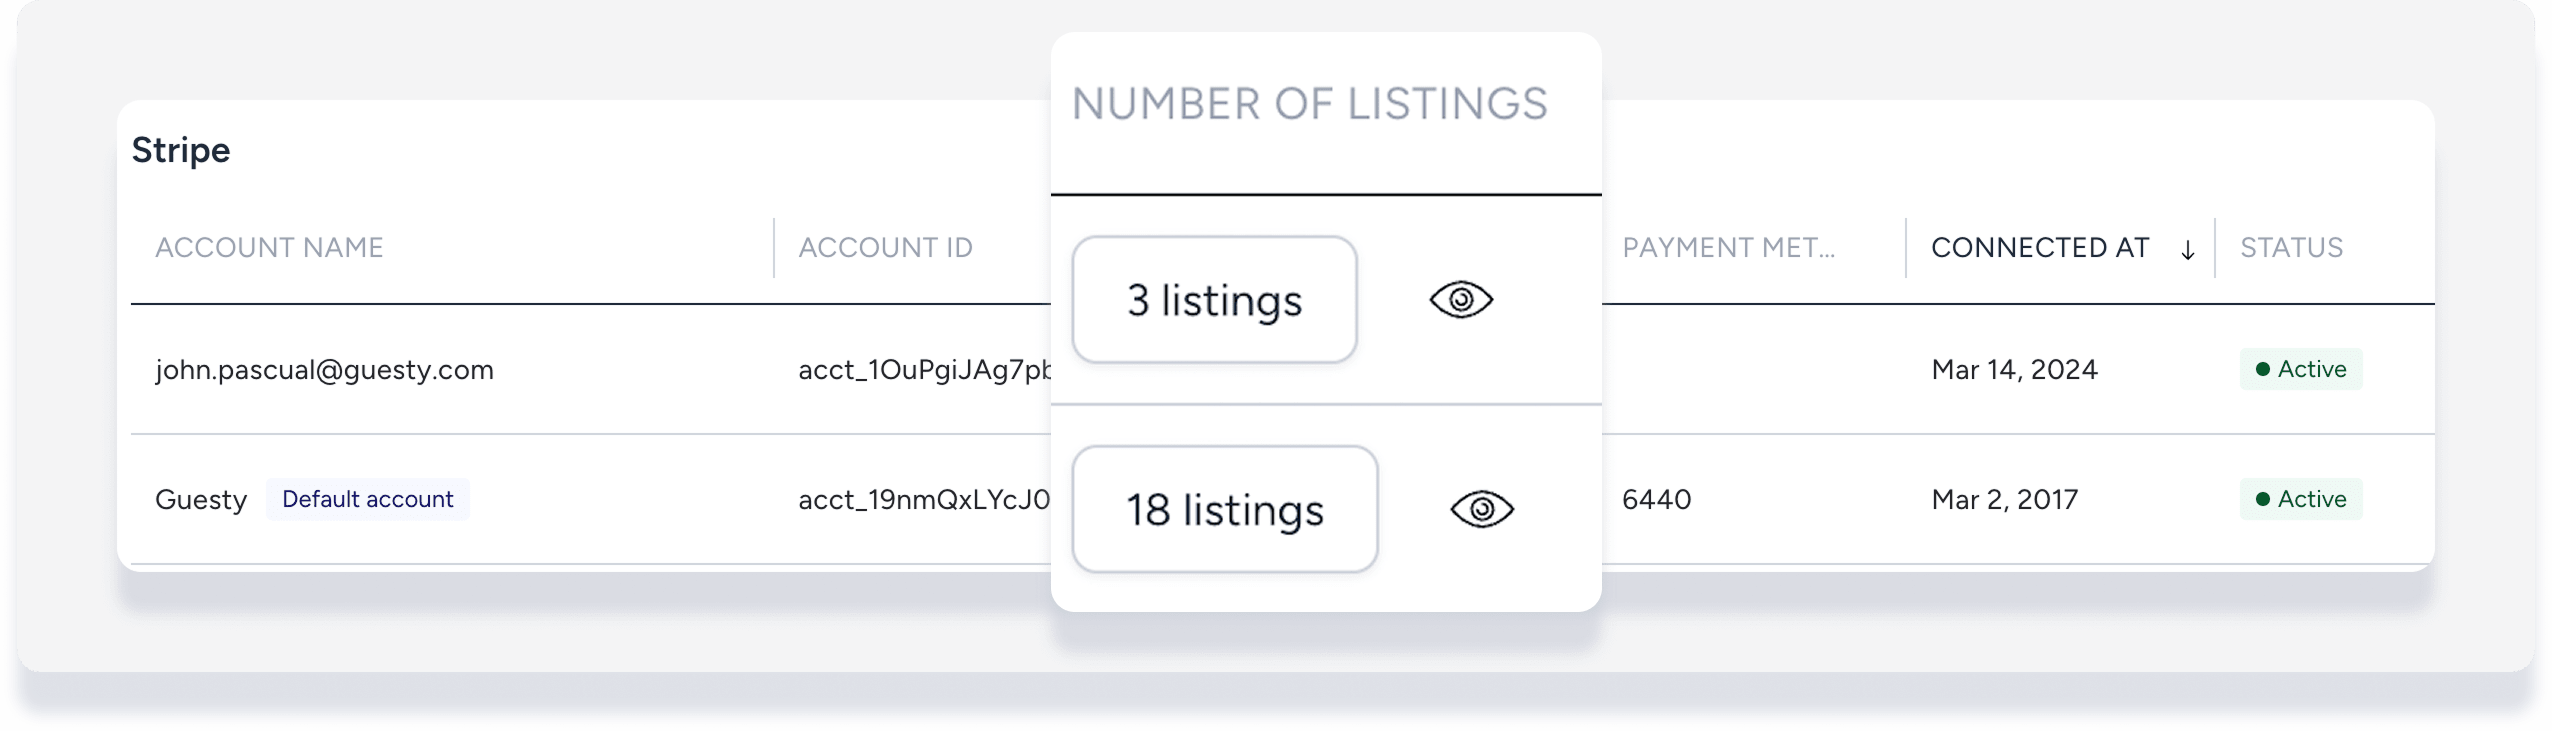Click the Active status on Guesty row
This screenshot has height=731, width=2552.
pos(2300,499)
